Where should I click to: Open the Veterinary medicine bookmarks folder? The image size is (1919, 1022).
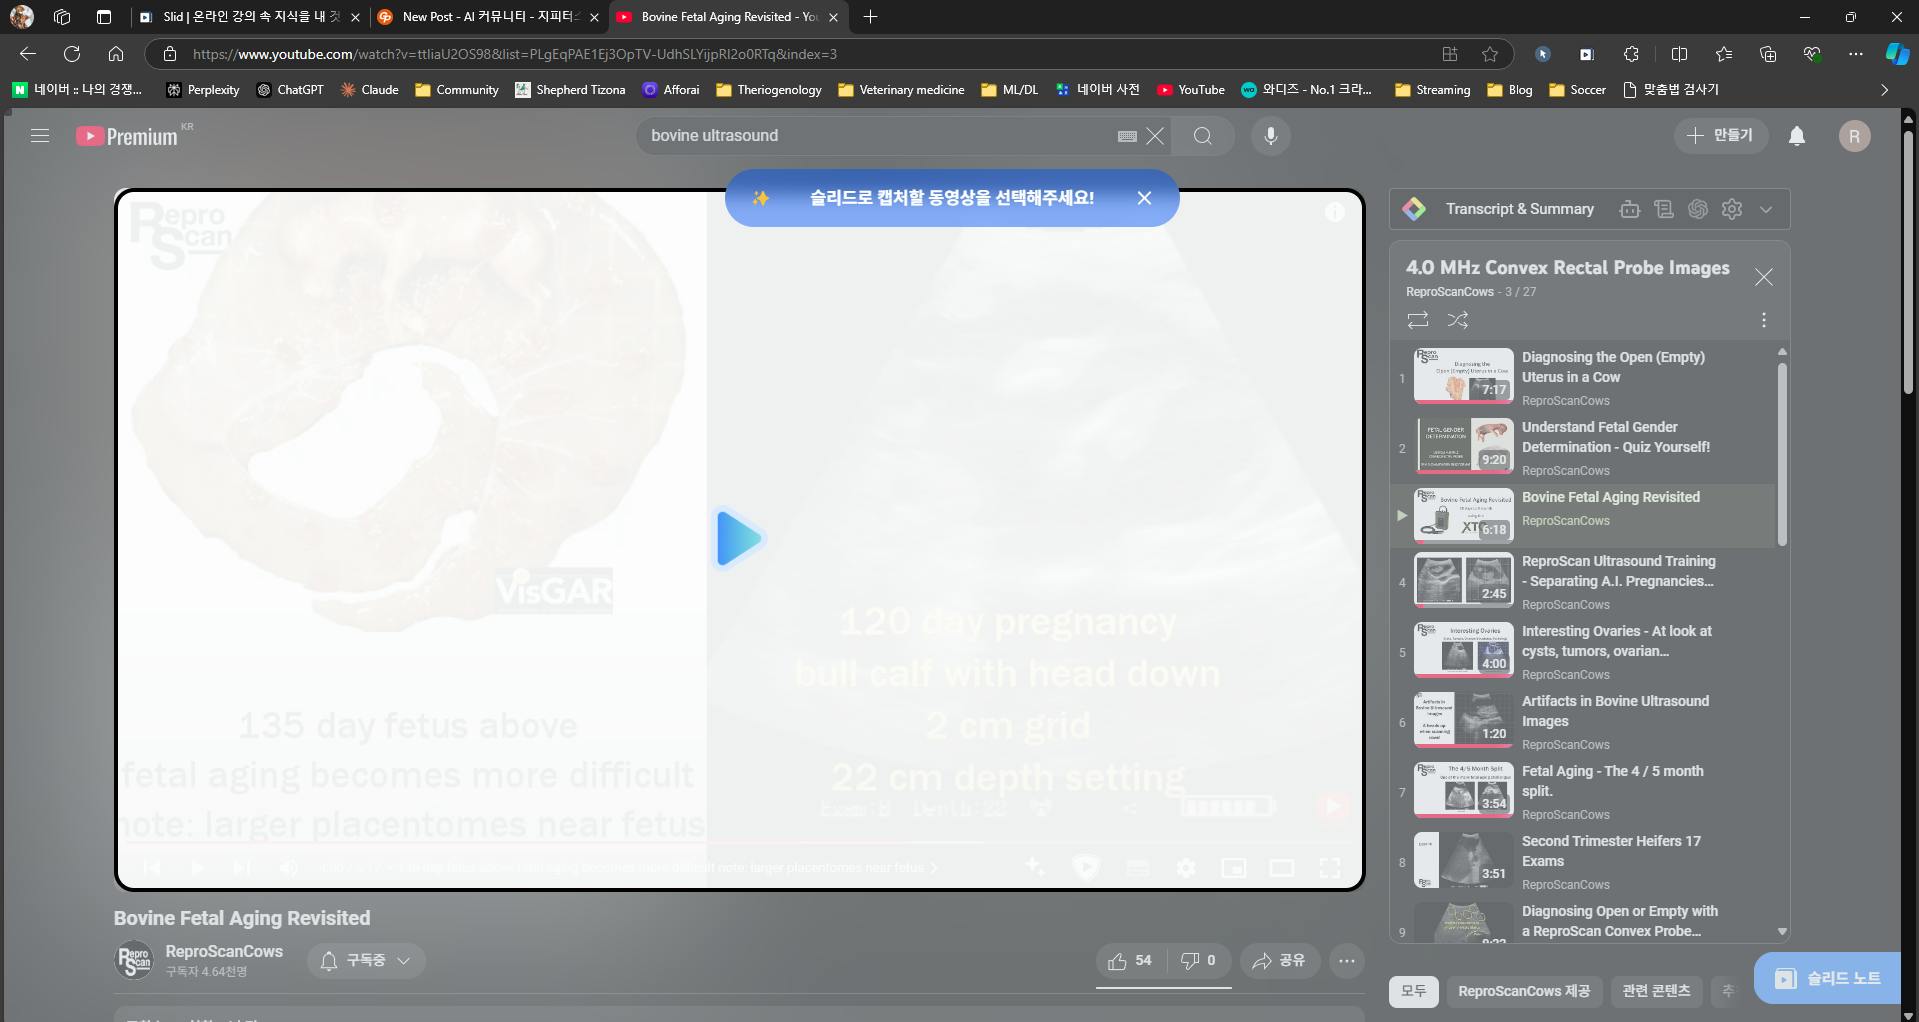(x=901, y=90)
